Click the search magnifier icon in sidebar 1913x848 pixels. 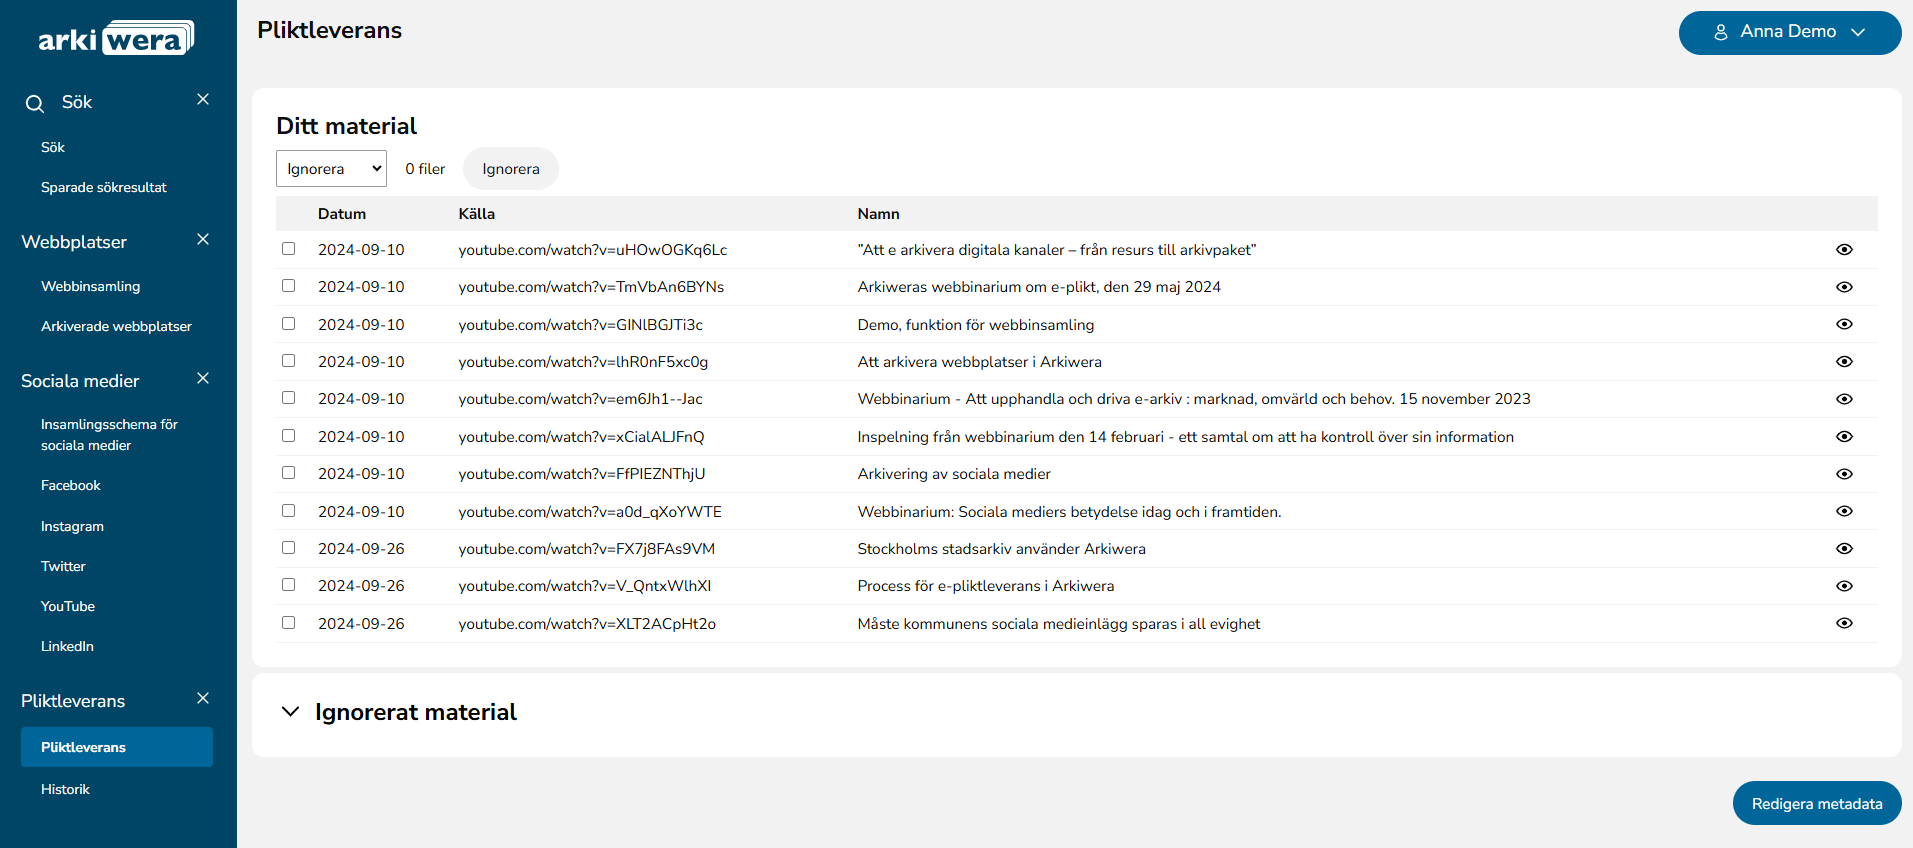(x=35, y=104)
